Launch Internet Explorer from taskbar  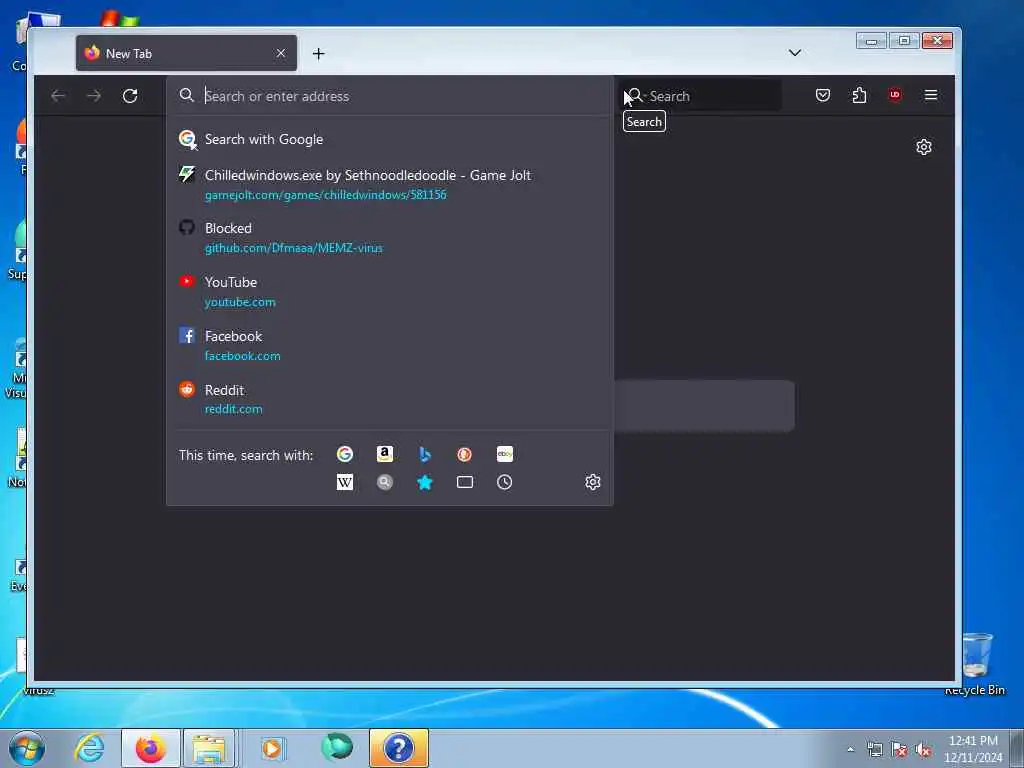tap(89, 748)
